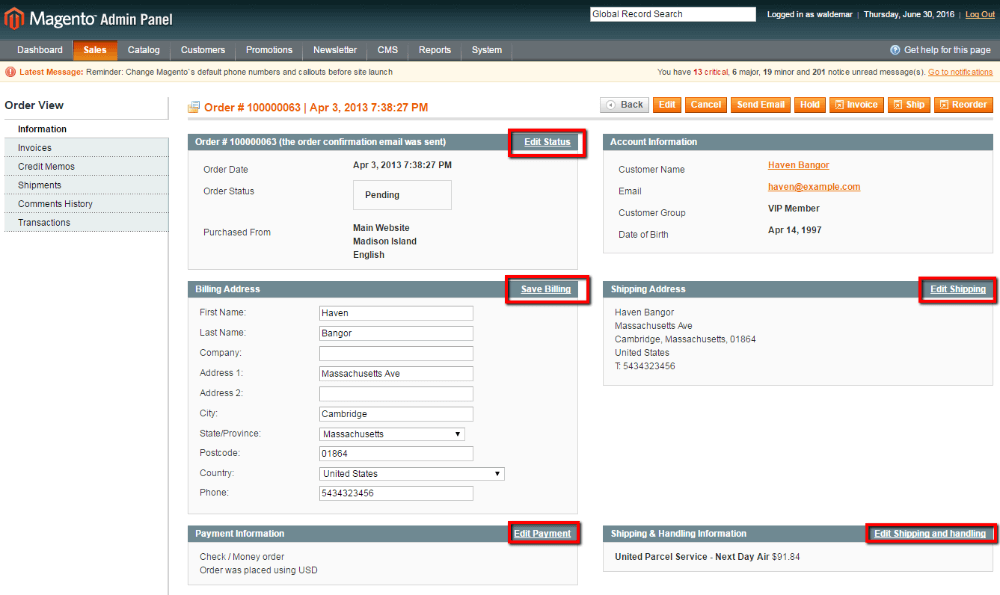The width and height of the screenshot is (1000, 595).
Task: Expand the Country dropdown
Action: tap(412, 474)
